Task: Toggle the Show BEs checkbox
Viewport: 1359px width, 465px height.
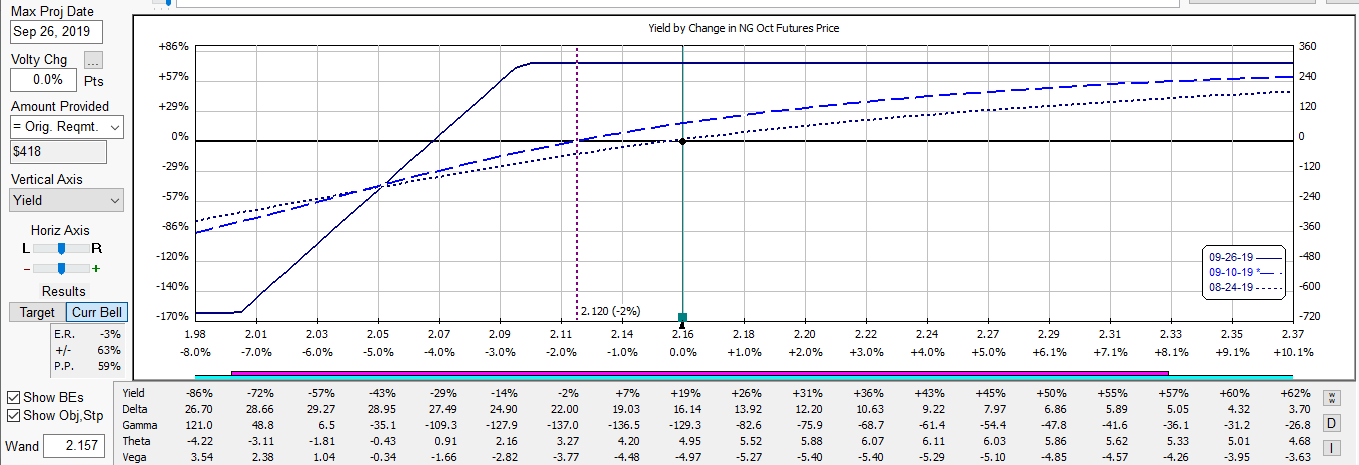Action: [14, 396]
